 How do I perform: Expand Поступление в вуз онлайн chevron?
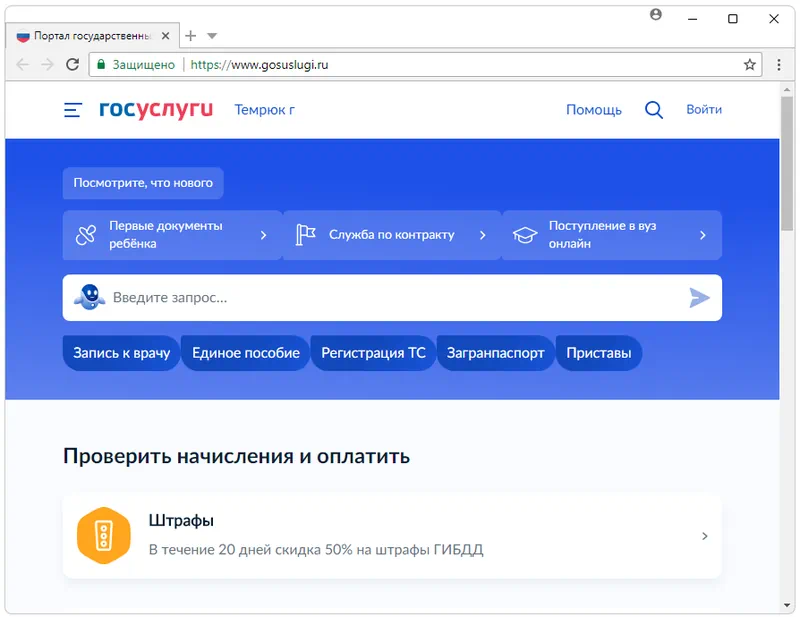(703, 235)
